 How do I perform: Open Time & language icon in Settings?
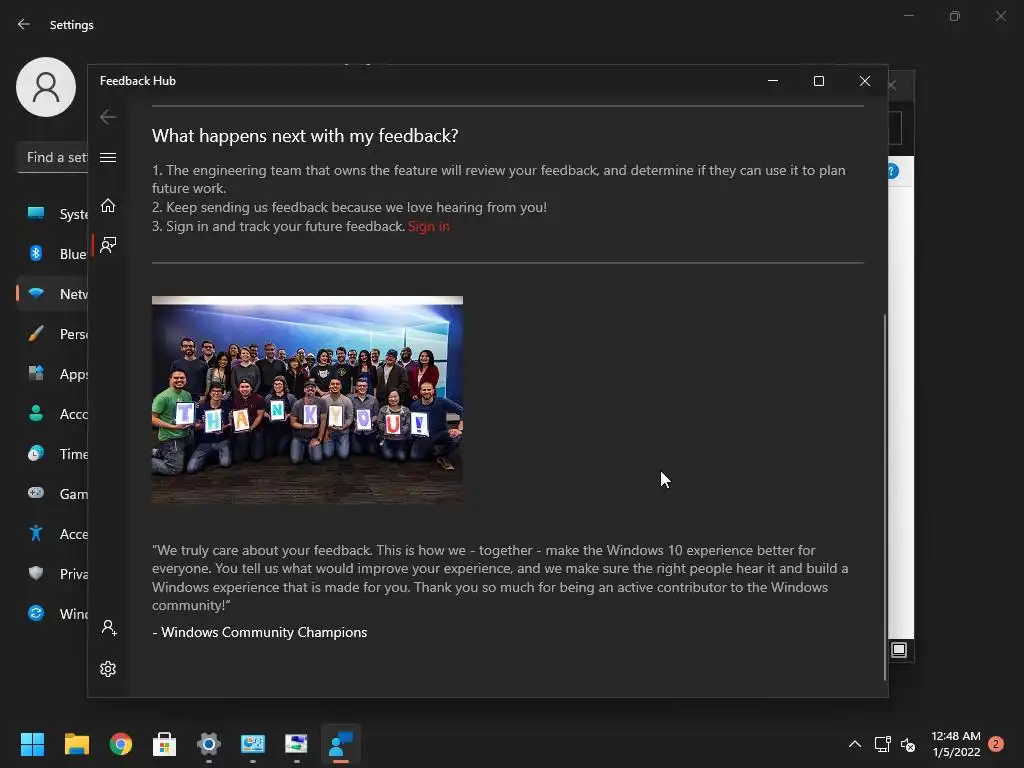tap(36, 453)
